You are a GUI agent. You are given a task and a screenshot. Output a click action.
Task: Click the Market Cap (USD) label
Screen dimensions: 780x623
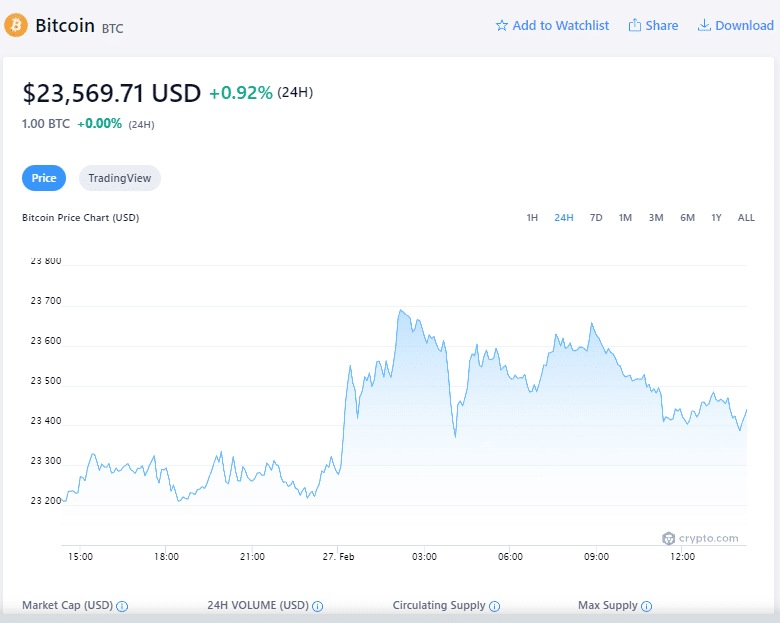click(68, 606)
